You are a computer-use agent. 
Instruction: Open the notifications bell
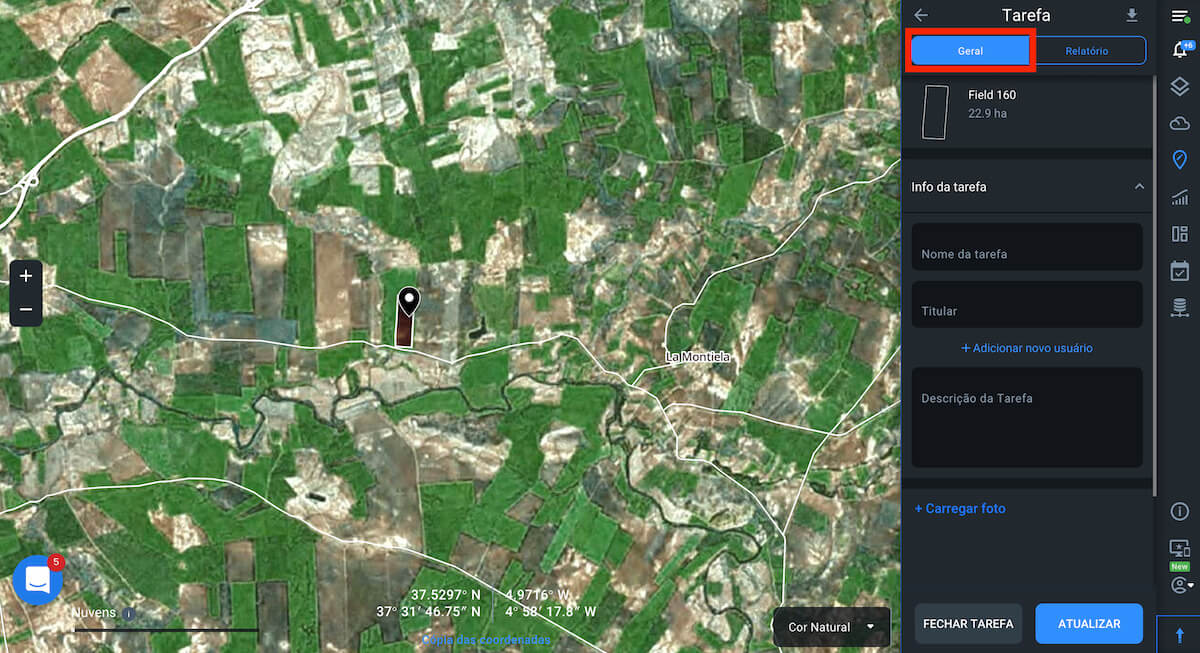click(1179, 51)
